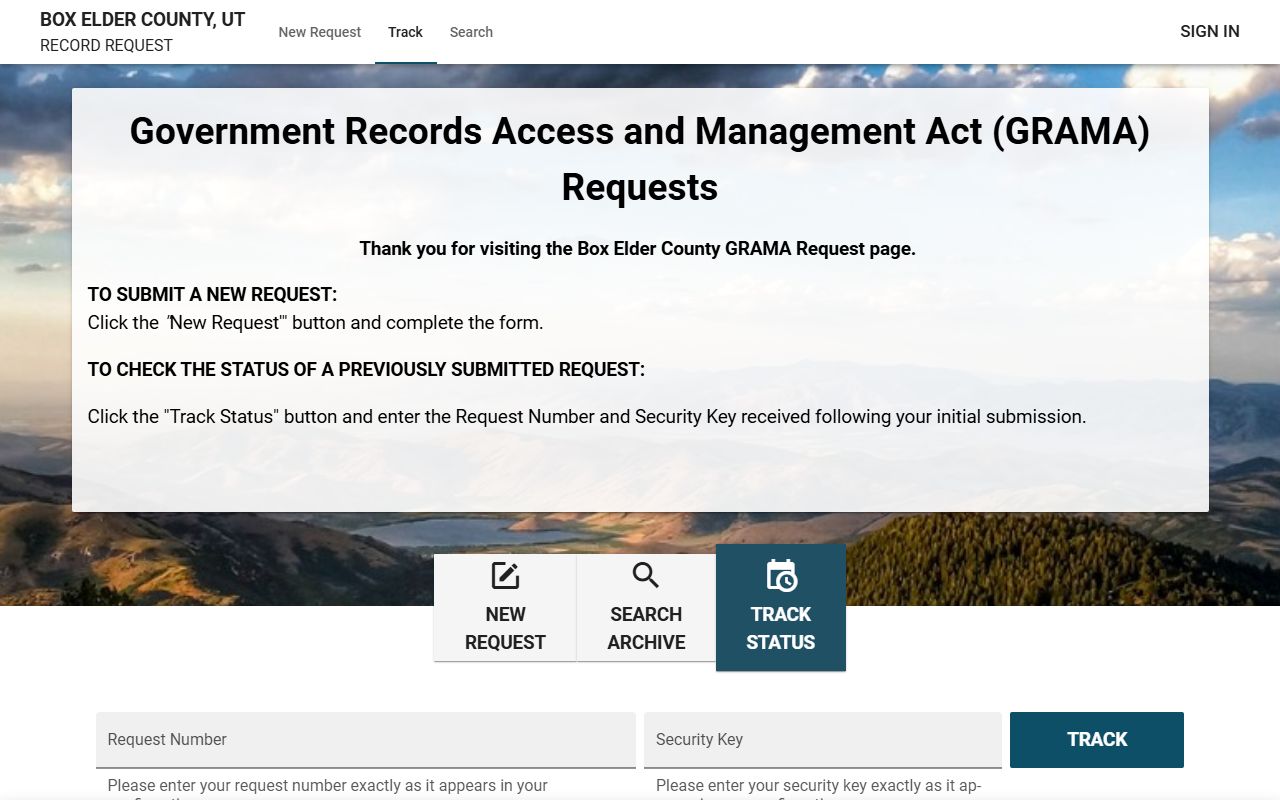Click the Search Archive magnifier icon

pos(646,575)
